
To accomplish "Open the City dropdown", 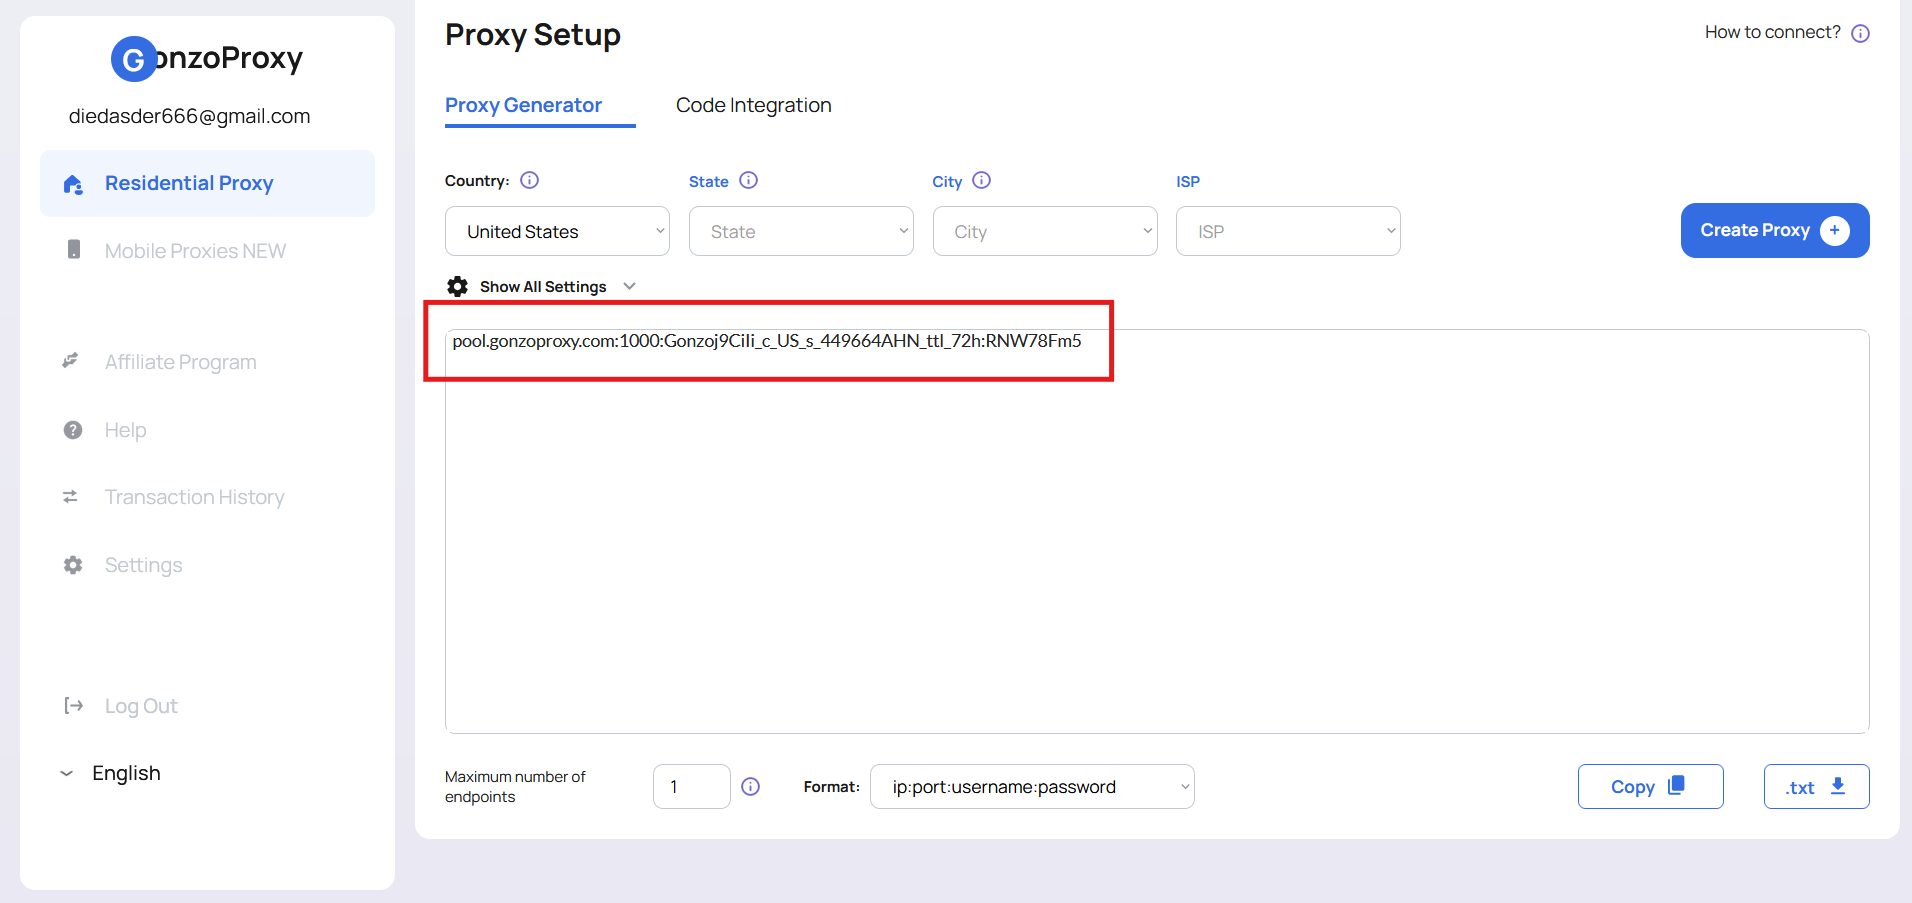I will [1045, 232].
